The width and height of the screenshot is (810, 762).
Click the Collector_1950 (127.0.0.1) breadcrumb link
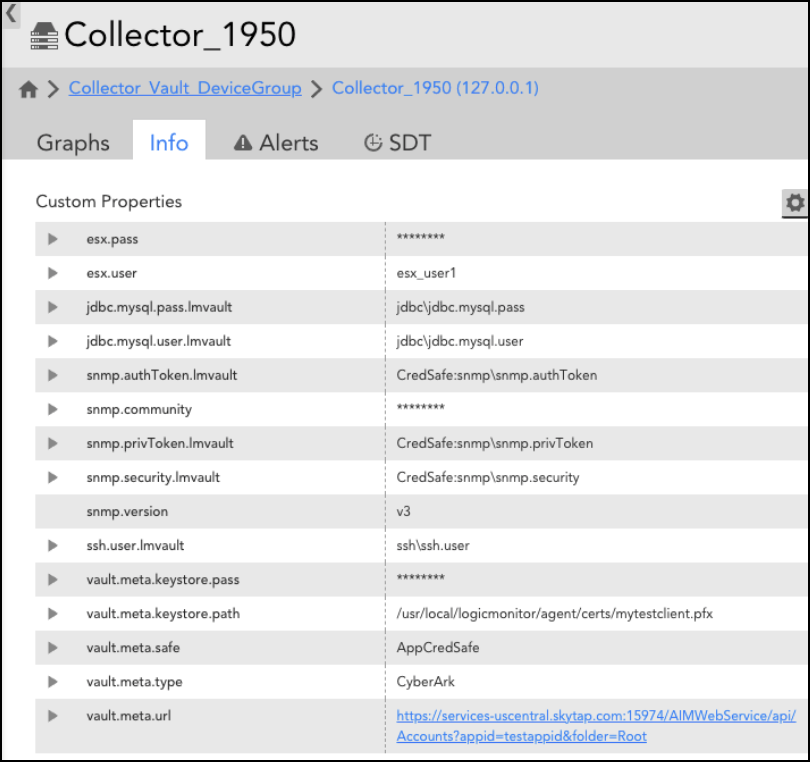coord(435,88)
